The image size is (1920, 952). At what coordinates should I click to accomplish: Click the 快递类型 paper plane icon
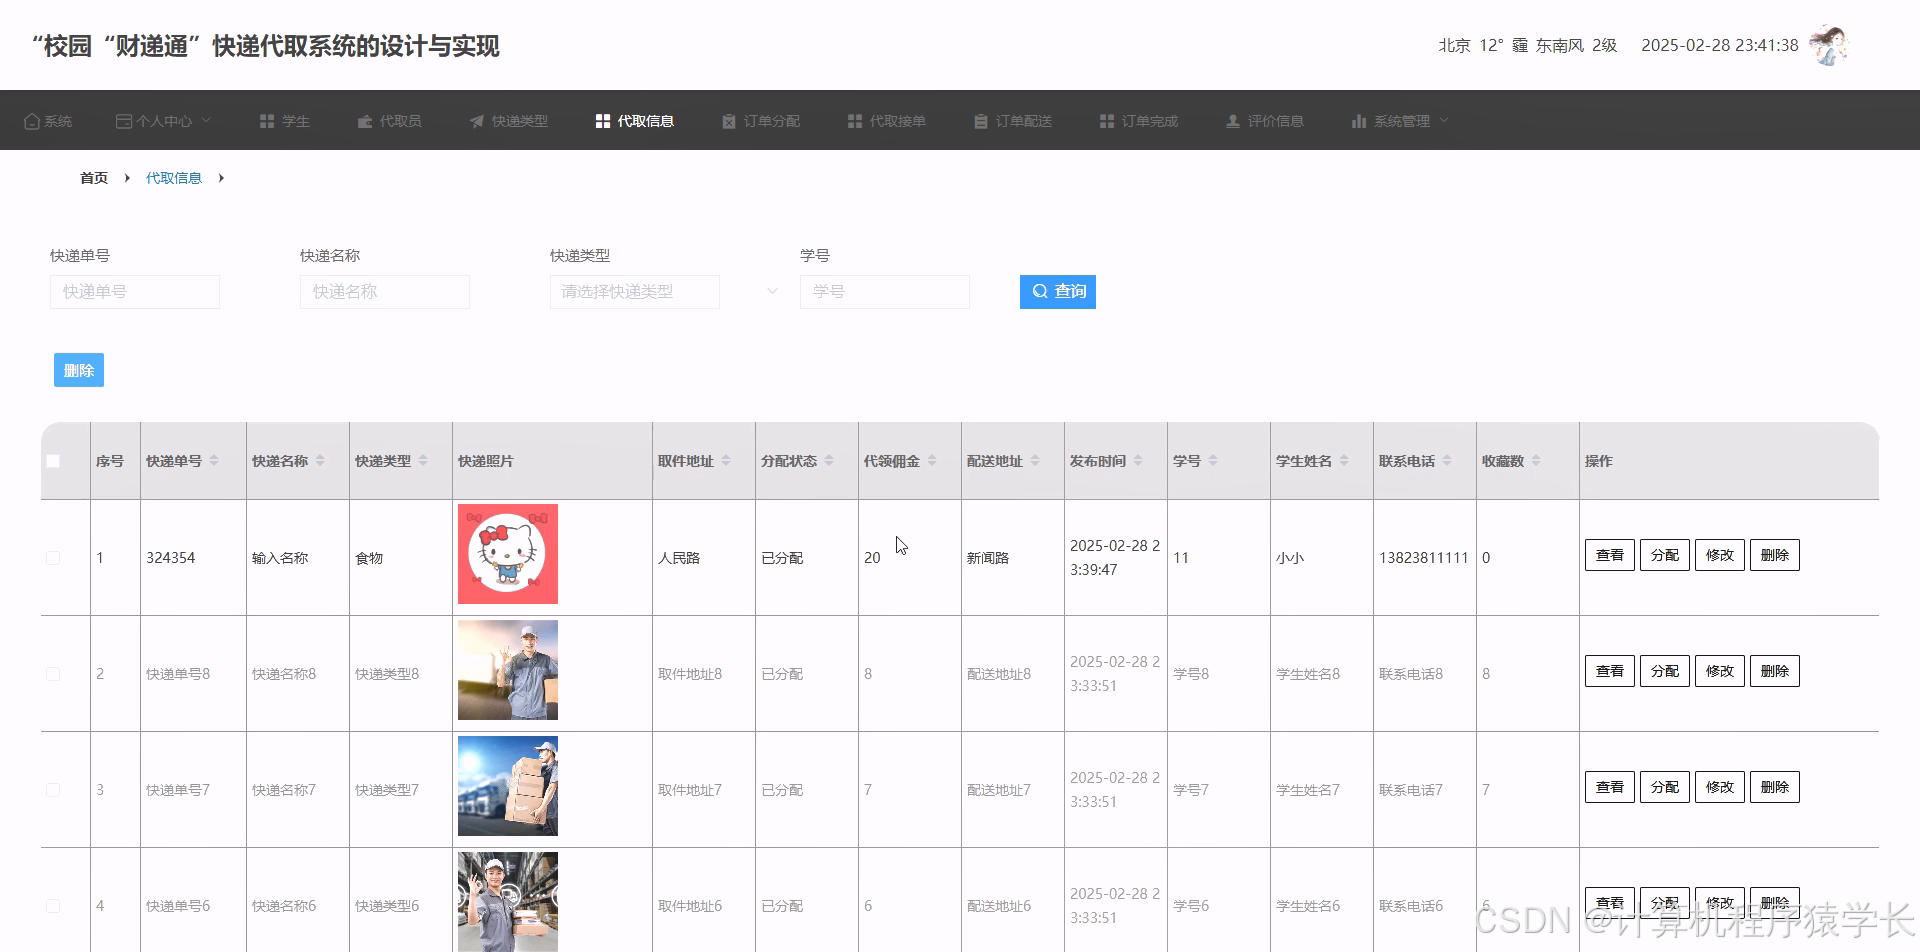tap(477, 121)
